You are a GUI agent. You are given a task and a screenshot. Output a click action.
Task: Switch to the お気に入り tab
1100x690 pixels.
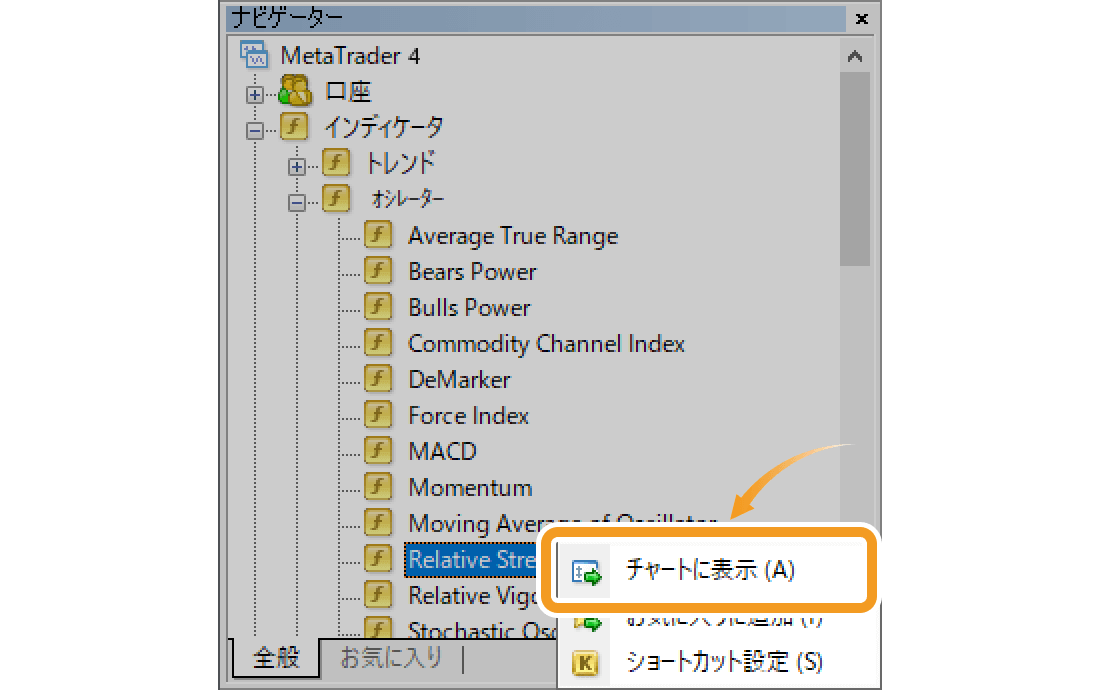pyautogui.click(x=391, y=657)
